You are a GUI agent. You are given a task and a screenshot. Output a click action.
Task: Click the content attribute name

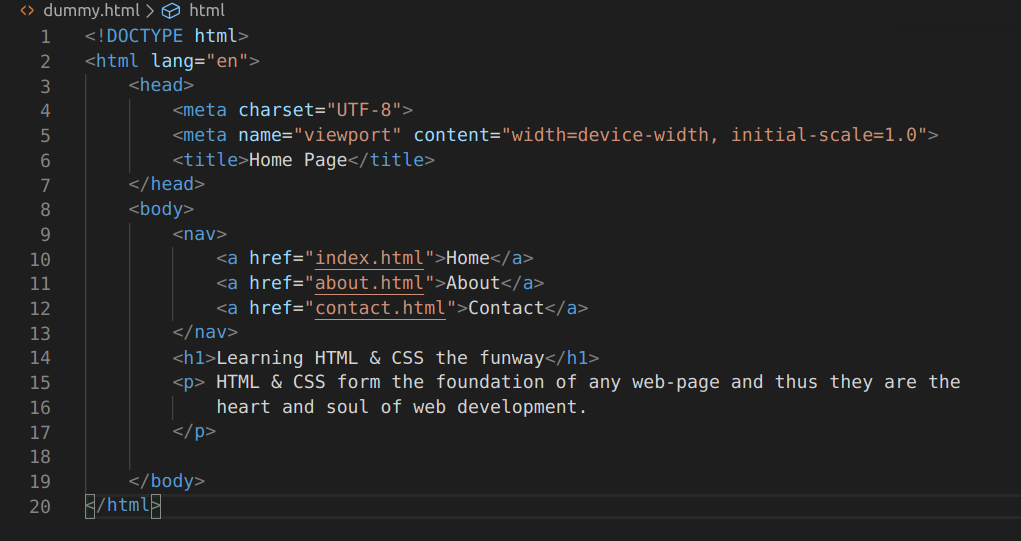[451, 134]
